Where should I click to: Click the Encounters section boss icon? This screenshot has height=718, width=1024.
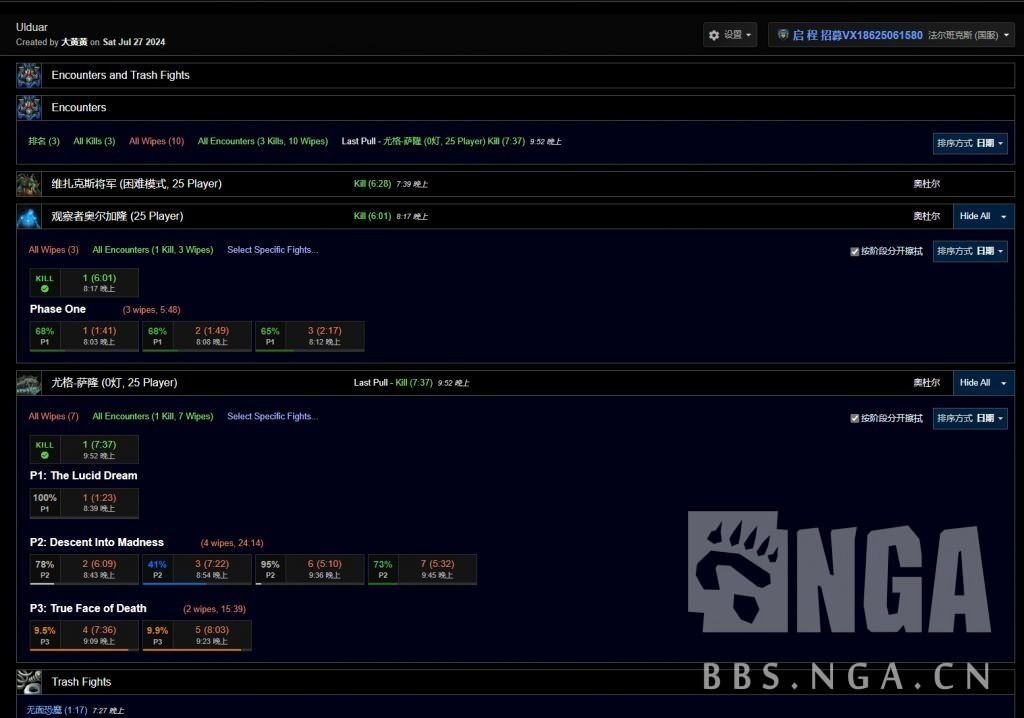click(29, 107)
